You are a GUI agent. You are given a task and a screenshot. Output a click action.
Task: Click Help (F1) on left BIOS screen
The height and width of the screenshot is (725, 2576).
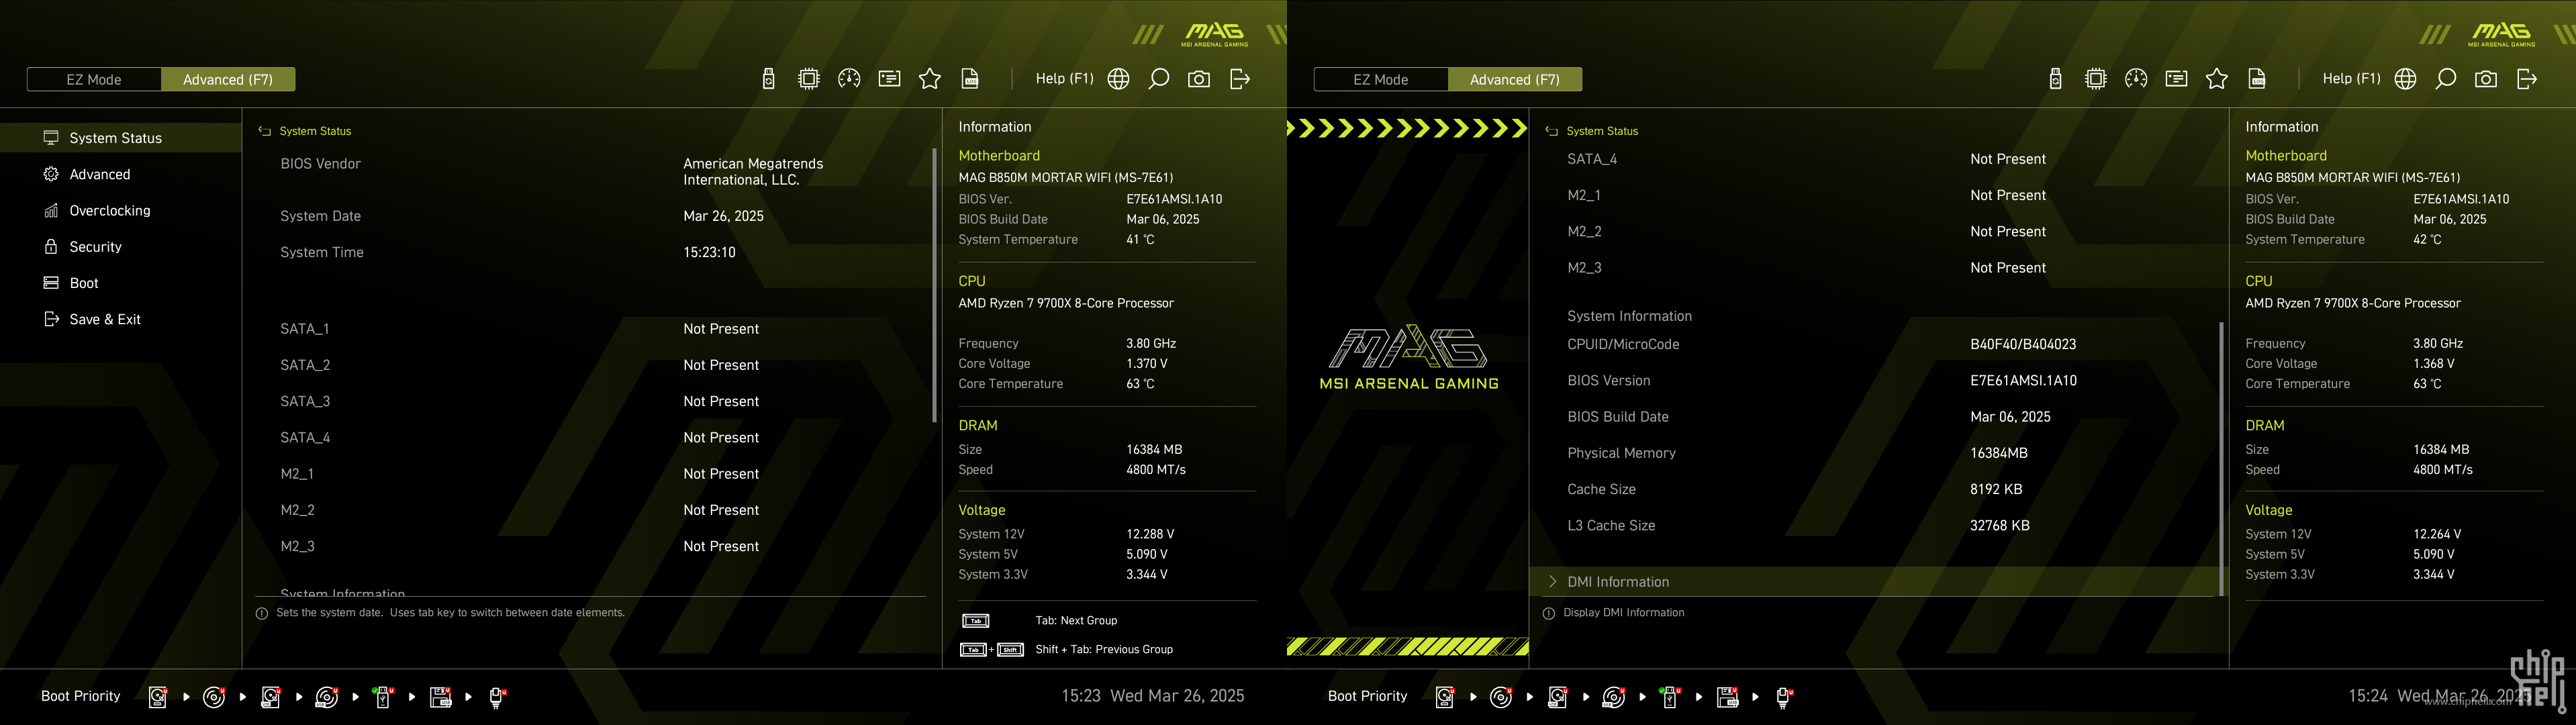[x=1064, y=78]
